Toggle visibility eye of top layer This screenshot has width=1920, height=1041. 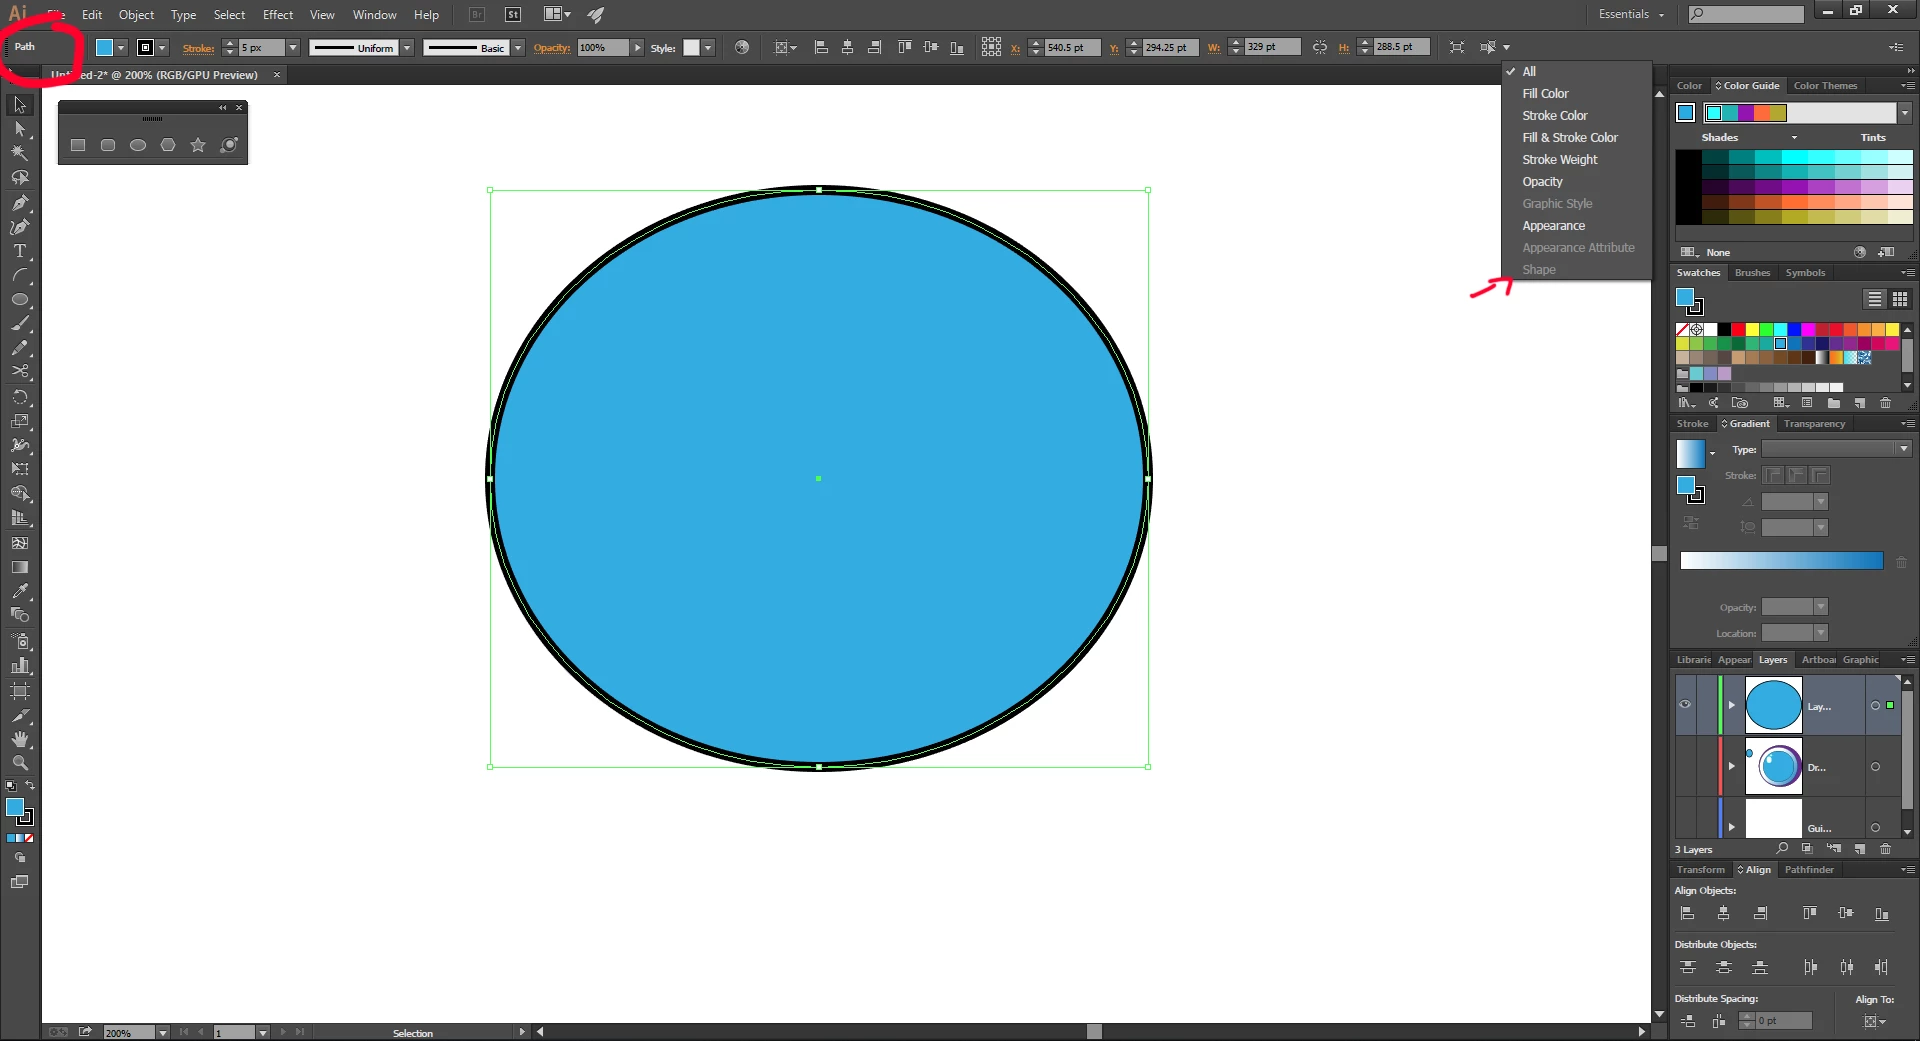tap(1685, 705)
